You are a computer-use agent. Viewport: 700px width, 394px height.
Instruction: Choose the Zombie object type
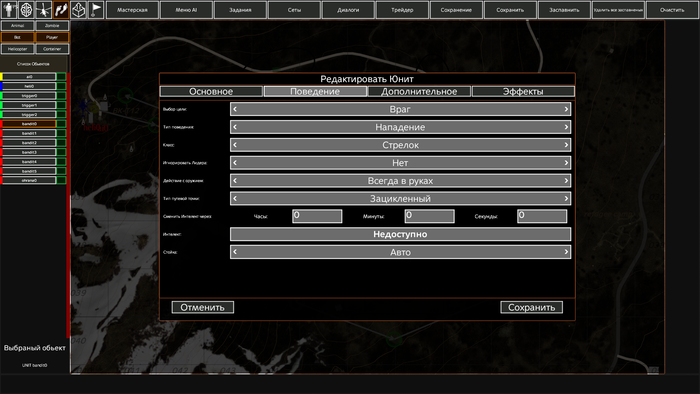tap(52, 26)
